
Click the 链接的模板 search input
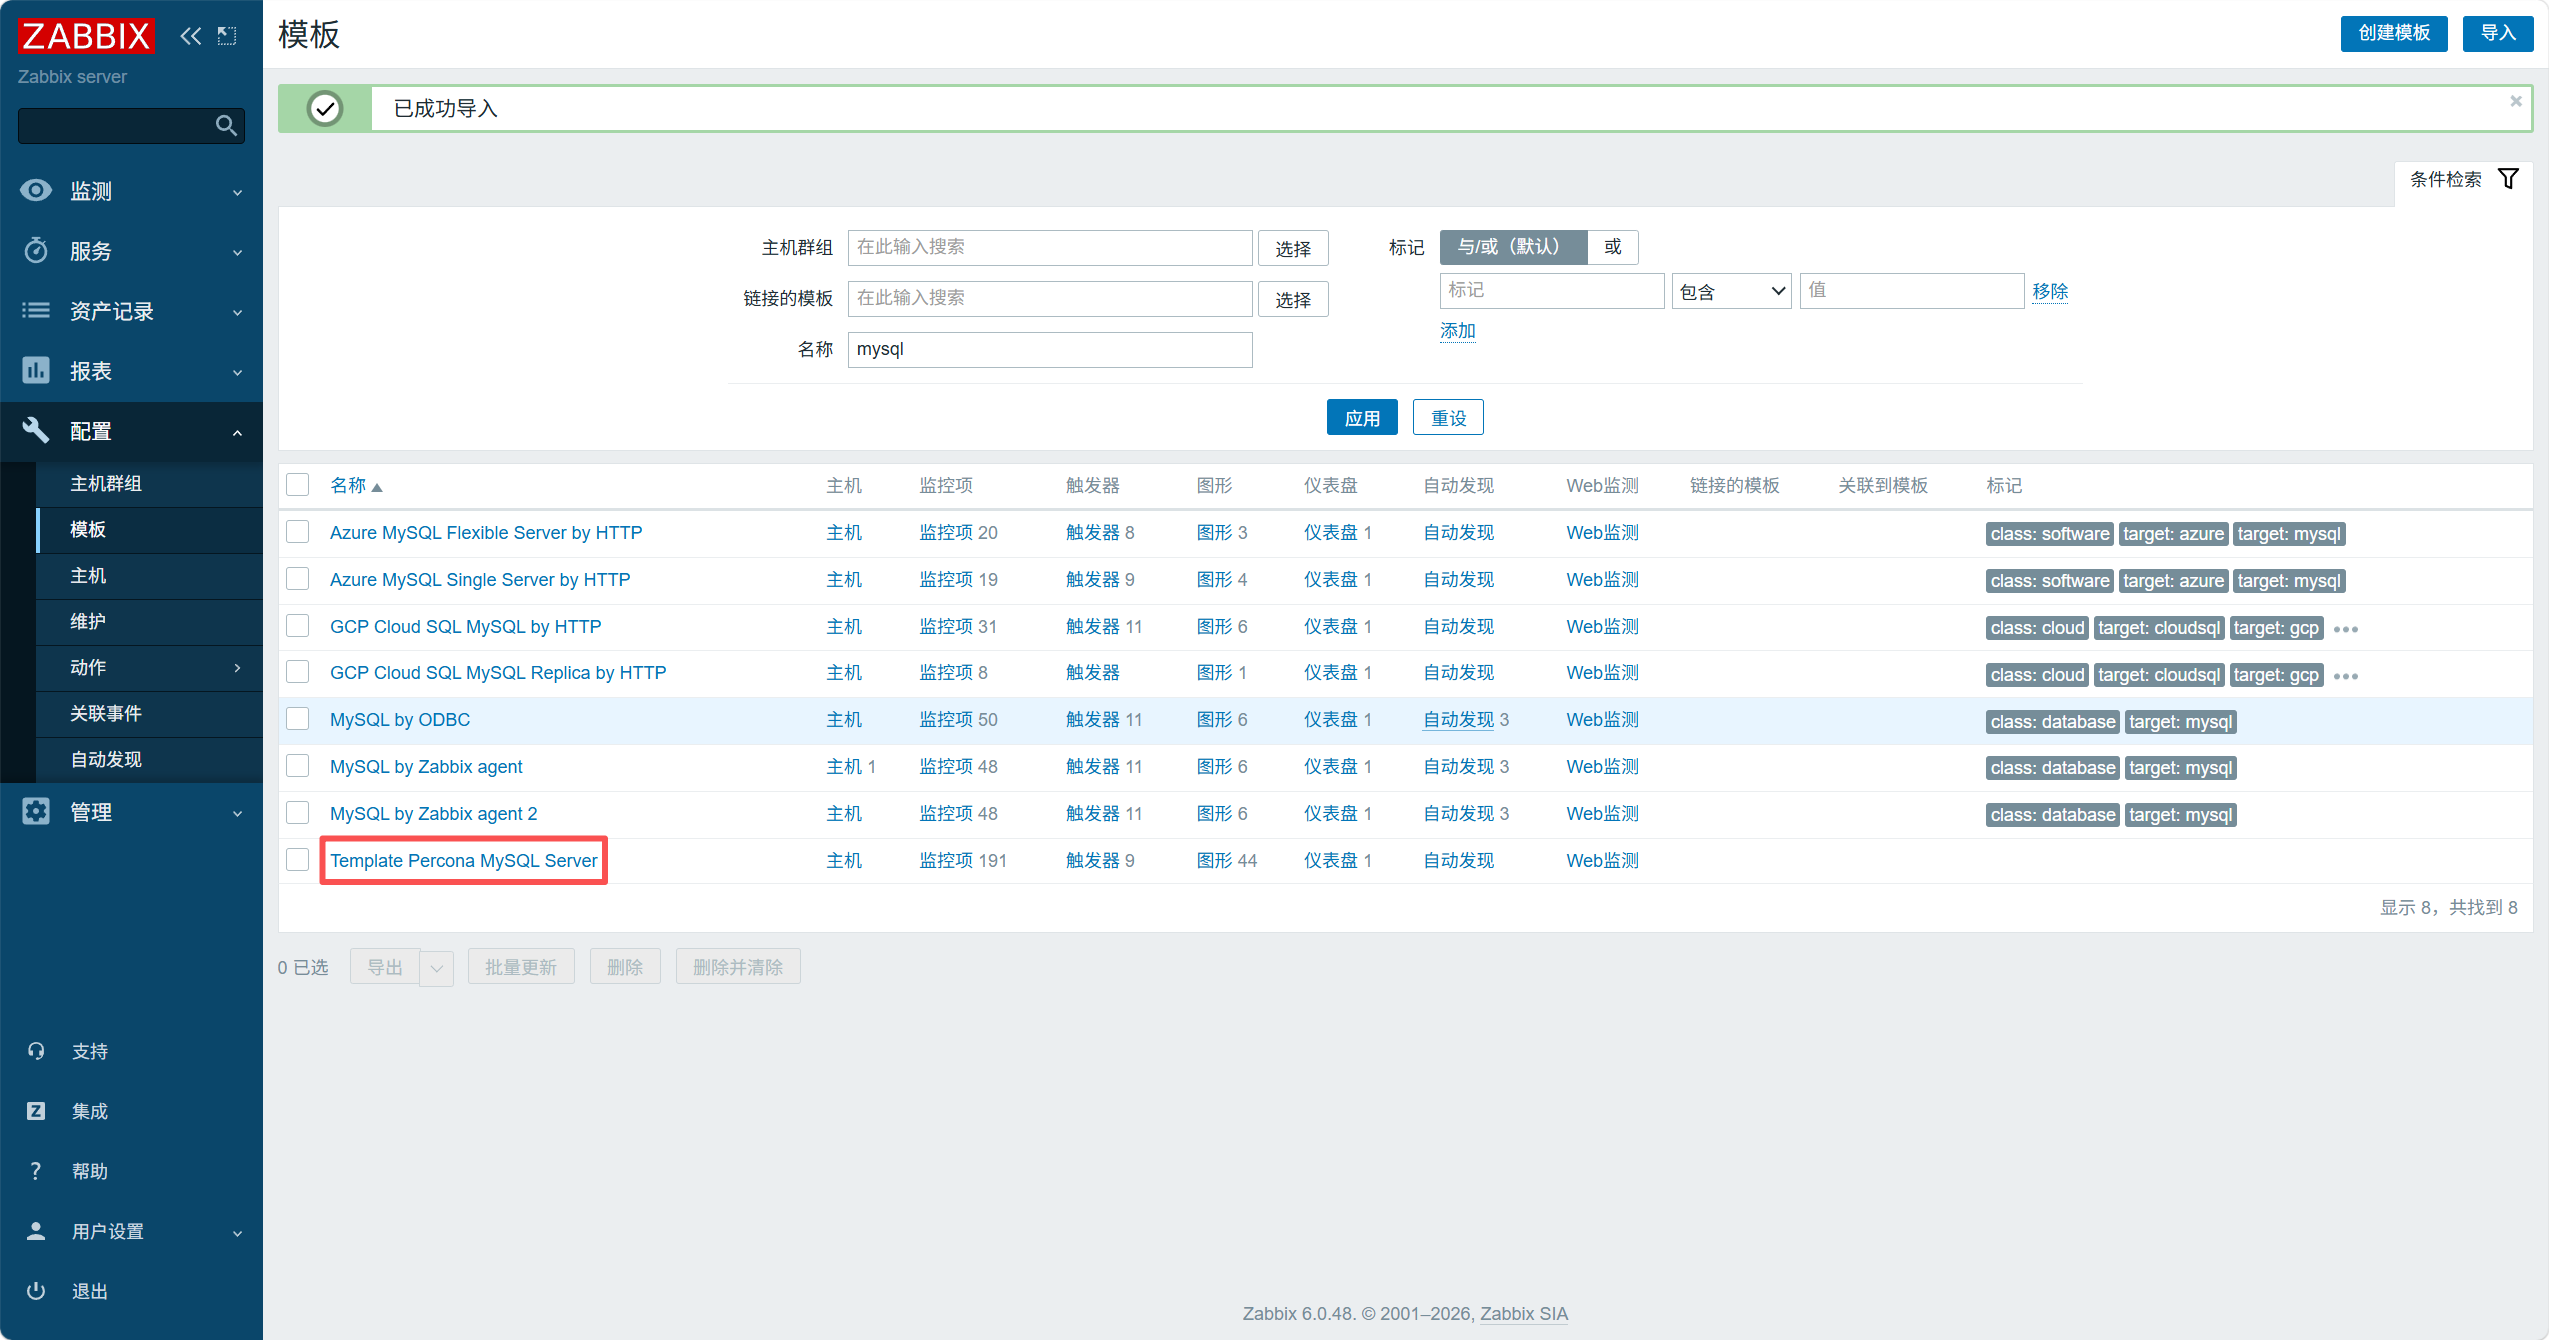click(x=1050, y=298)
